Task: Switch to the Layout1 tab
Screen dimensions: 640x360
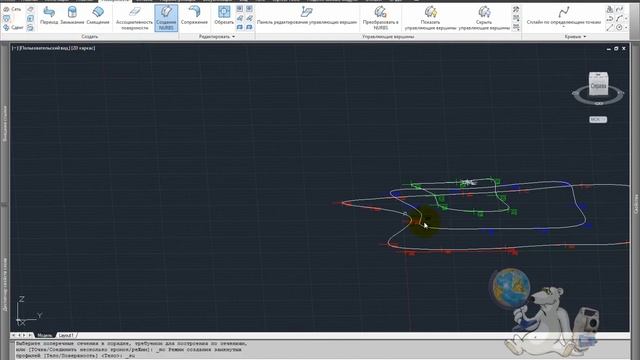Action: pyautogui.click(x=66, y=336)
